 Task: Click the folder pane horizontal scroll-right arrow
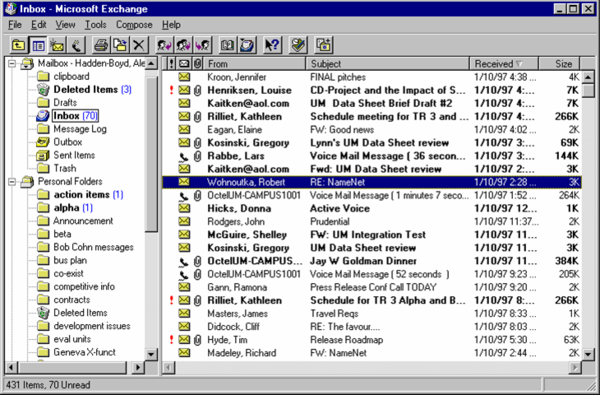pos(138,368)
